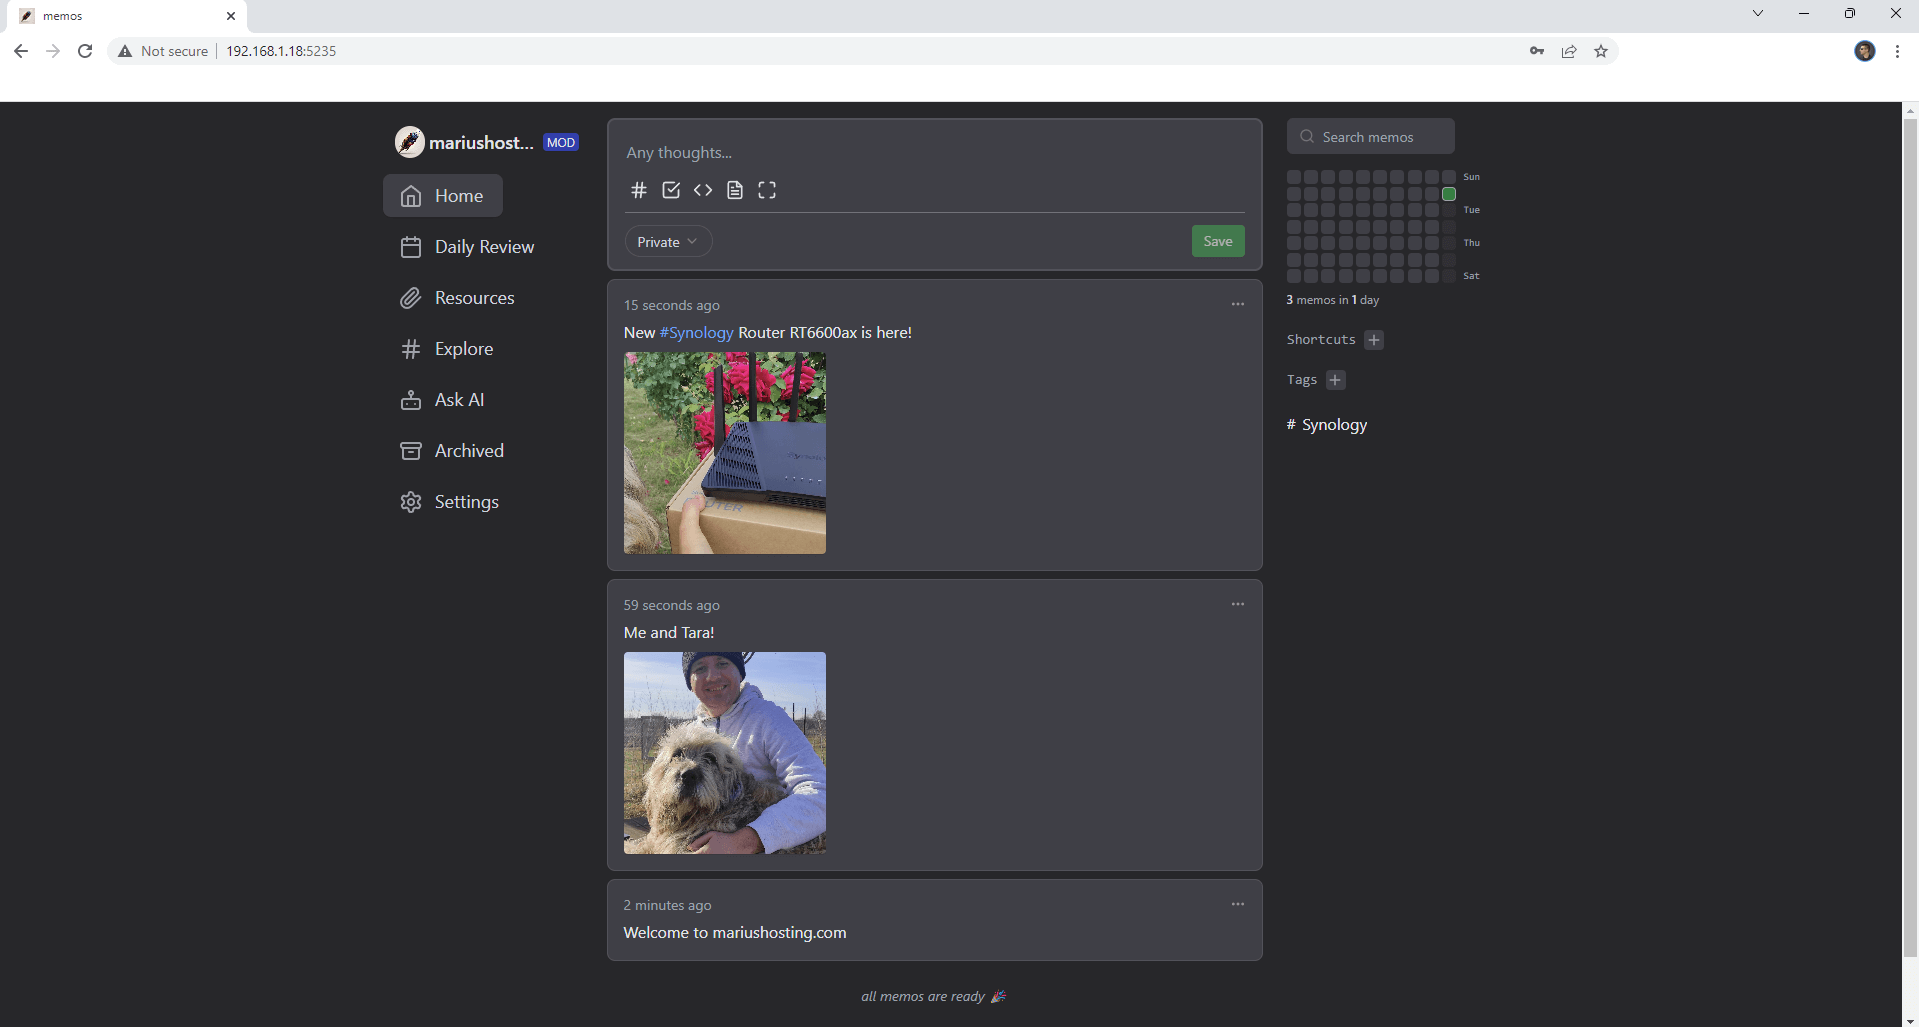1919x1027 pixels.
Task: Add a new tag with the plus icon
Action: click(x=1335, y=380)
